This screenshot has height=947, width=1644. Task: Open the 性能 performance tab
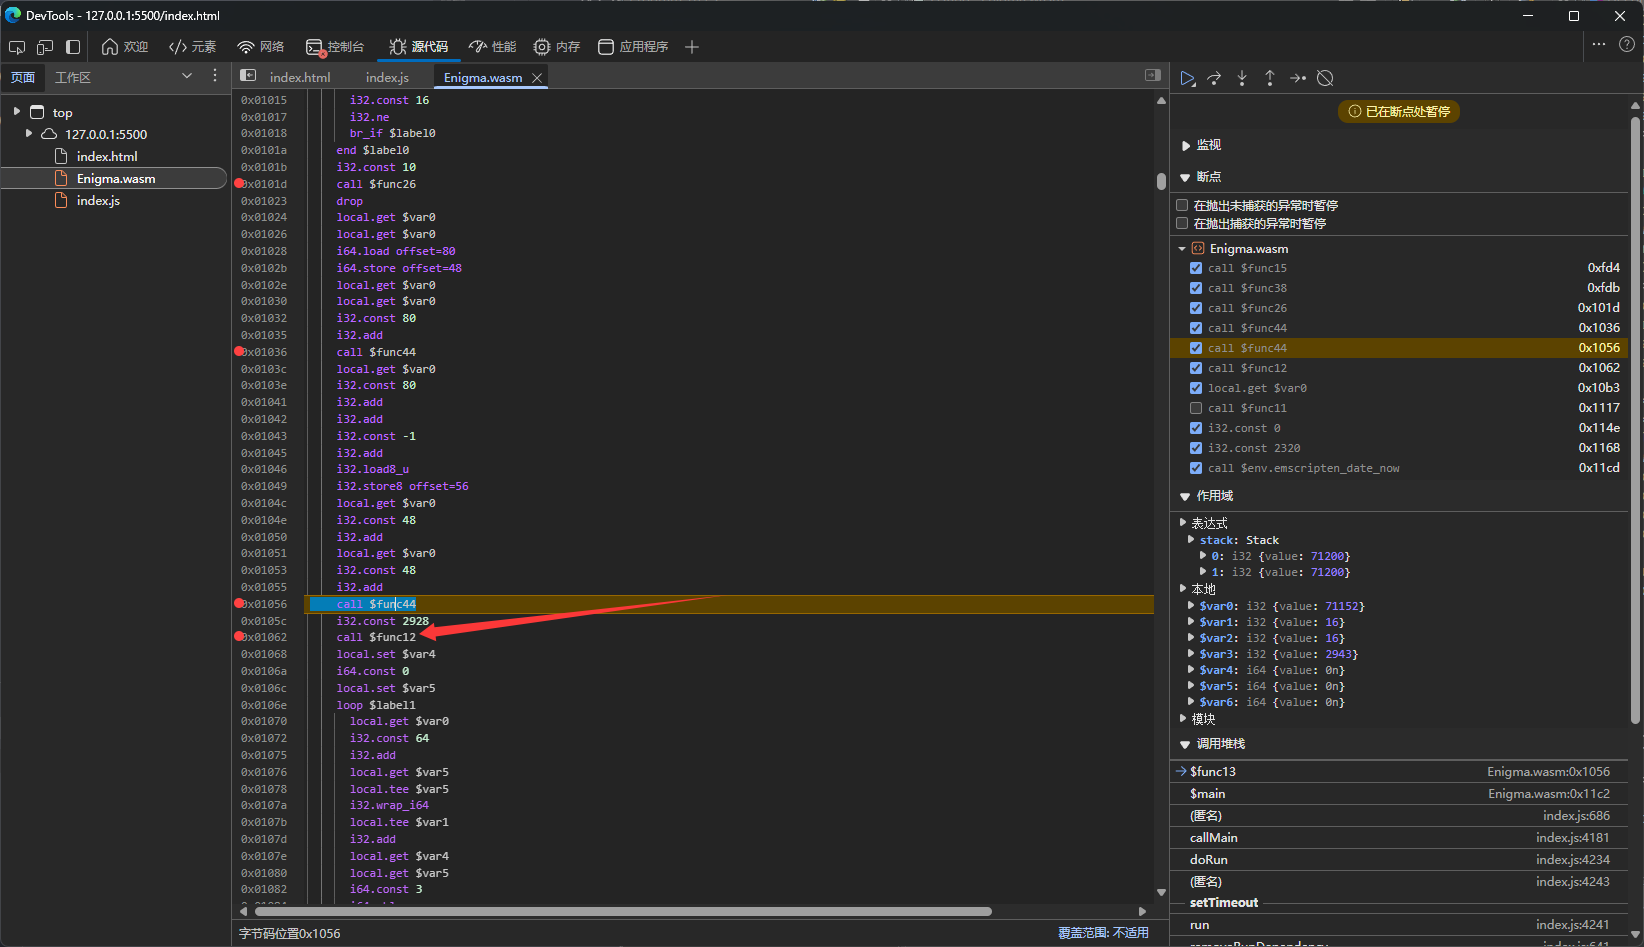tap(493, 47)
